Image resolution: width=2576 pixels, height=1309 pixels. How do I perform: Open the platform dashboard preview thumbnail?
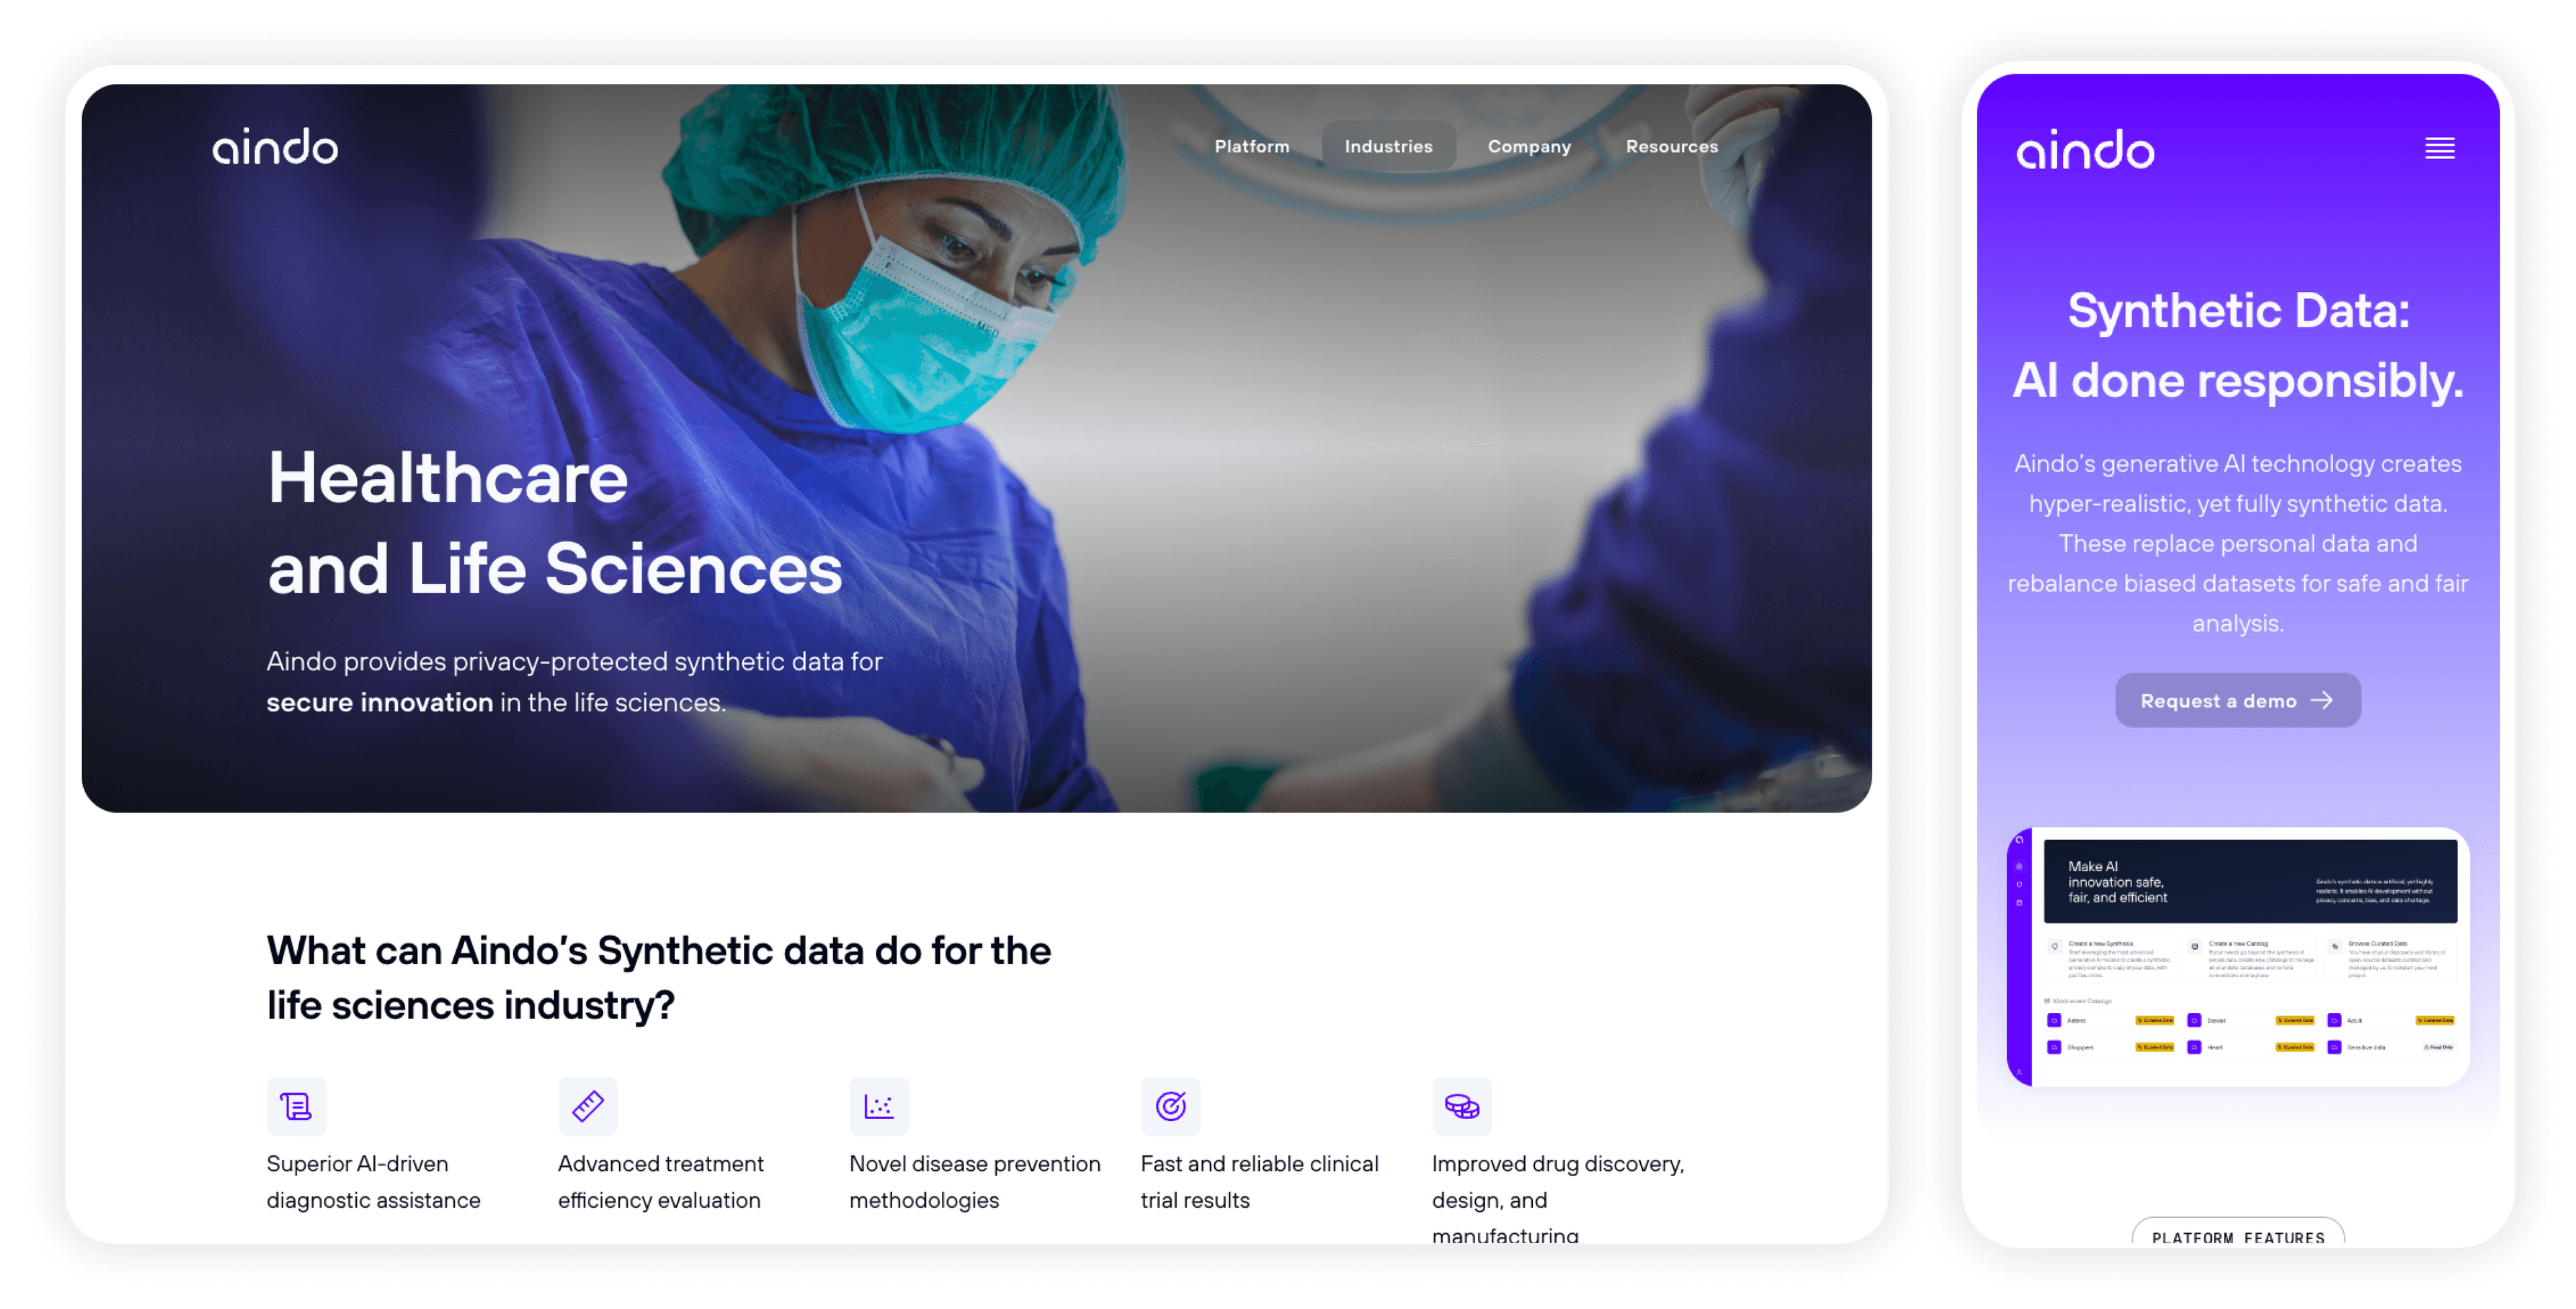pyautogui.click(x=2237, y=957)
